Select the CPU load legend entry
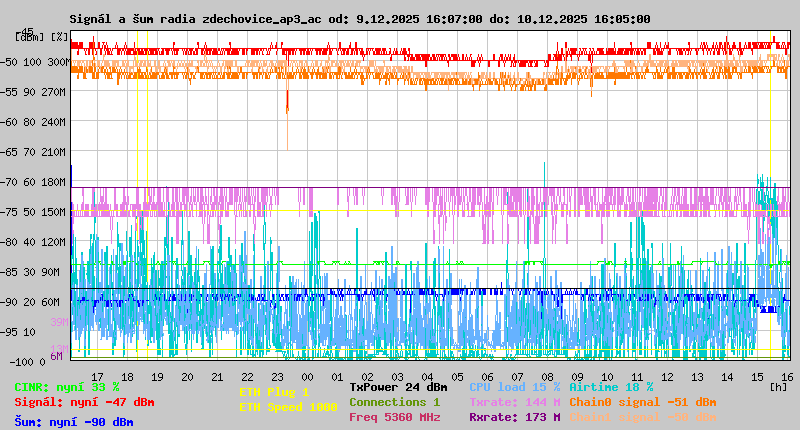The width and height of the screenshot is (800, 430). pyautogui.click(x=514, y=387)
